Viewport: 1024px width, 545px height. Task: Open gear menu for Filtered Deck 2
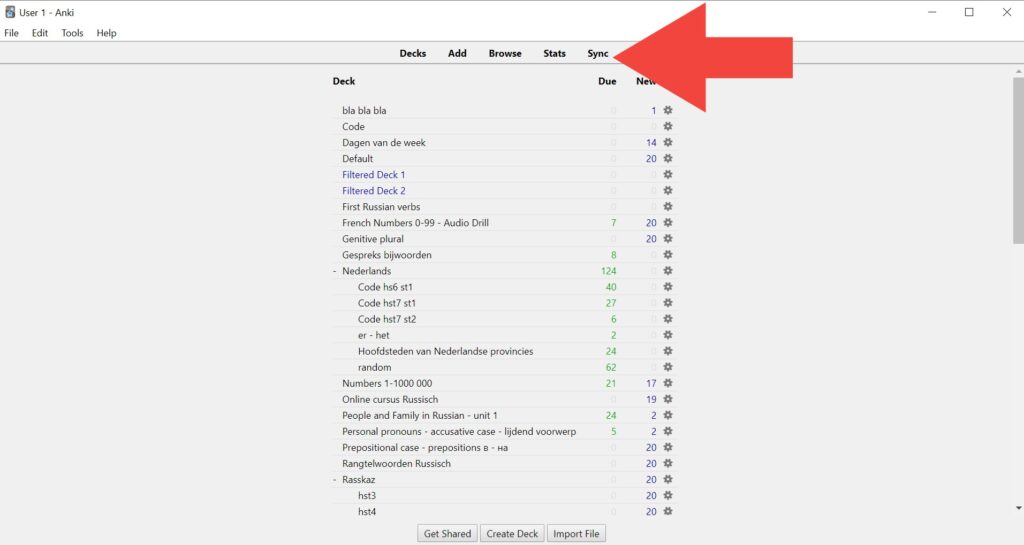tap(667, 191)
